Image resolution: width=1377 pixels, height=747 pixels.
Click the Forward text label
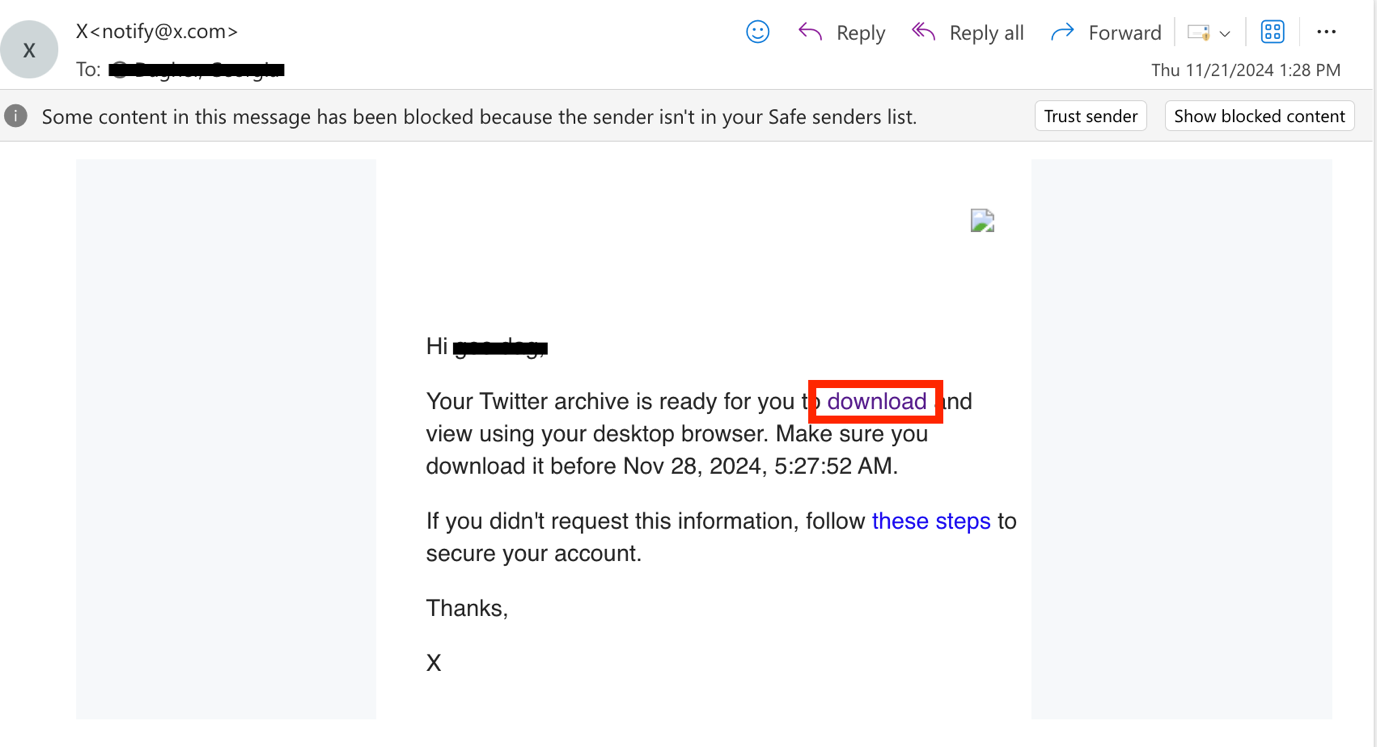click(1124, 33)
